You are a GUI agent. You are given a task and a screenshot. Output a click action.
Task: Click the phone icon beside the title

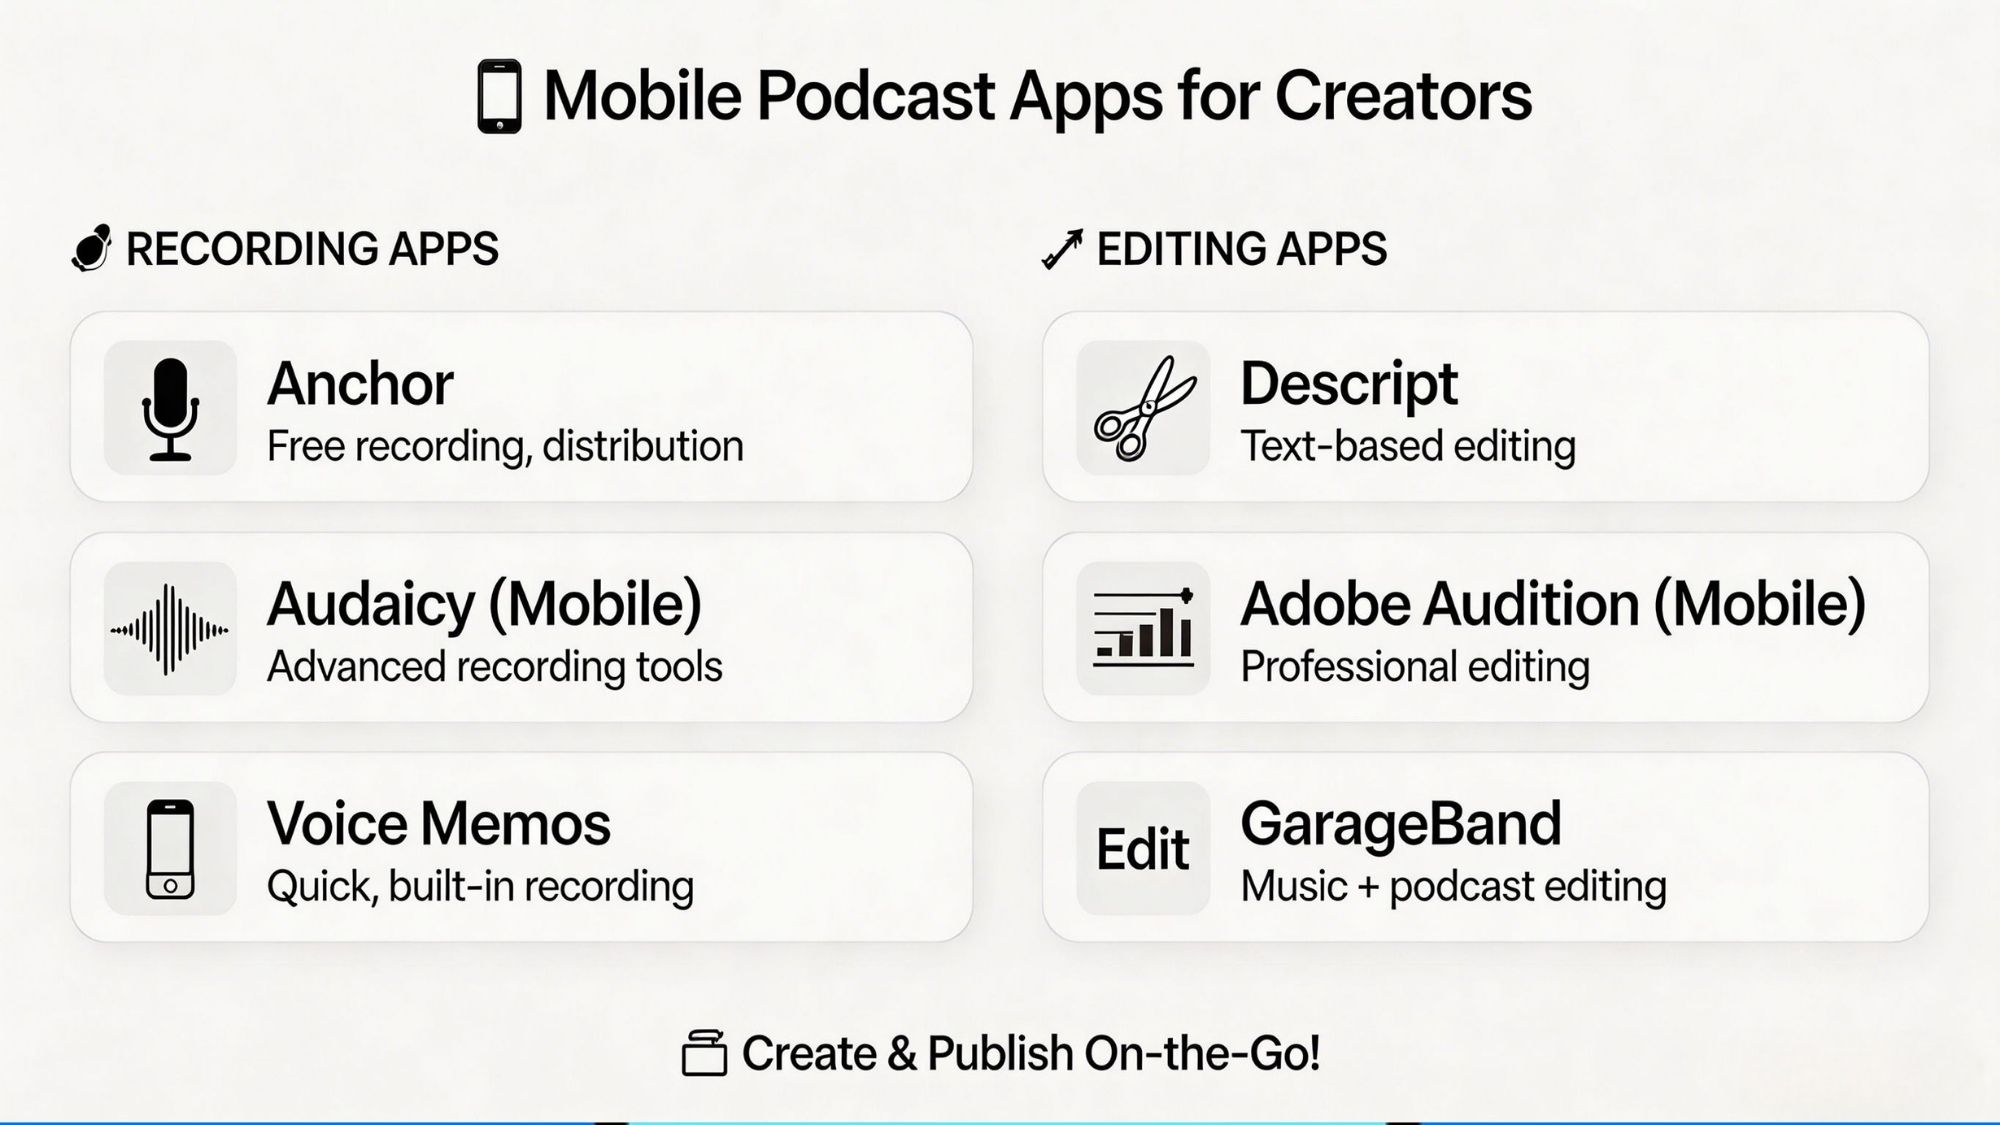(x=499, y=96)
